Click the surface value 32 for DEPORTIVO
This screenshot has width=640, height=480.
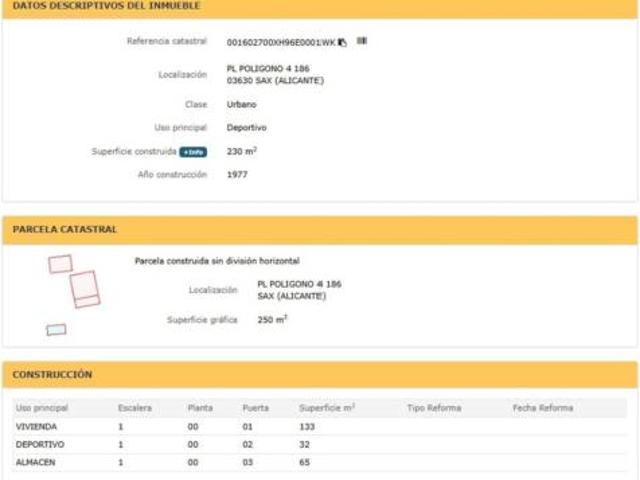[x=304, y=444]
